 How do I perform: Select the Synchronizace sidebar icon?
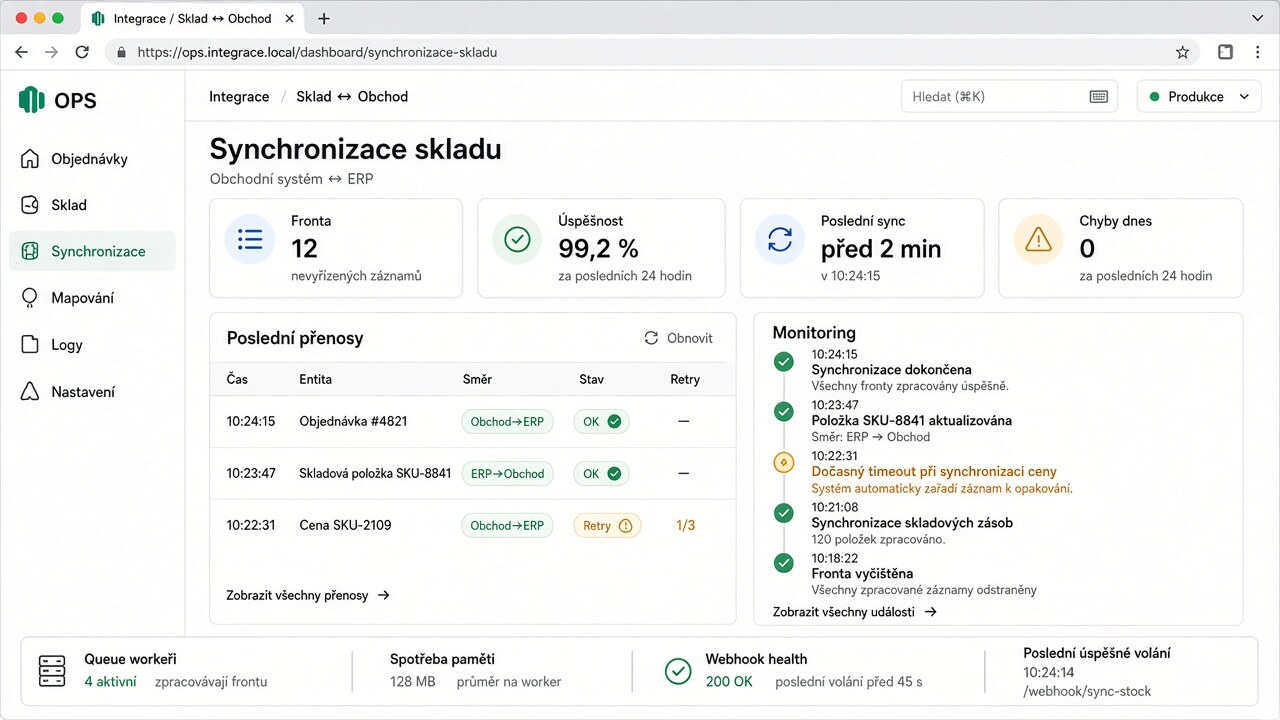click(x=30, y=251)
